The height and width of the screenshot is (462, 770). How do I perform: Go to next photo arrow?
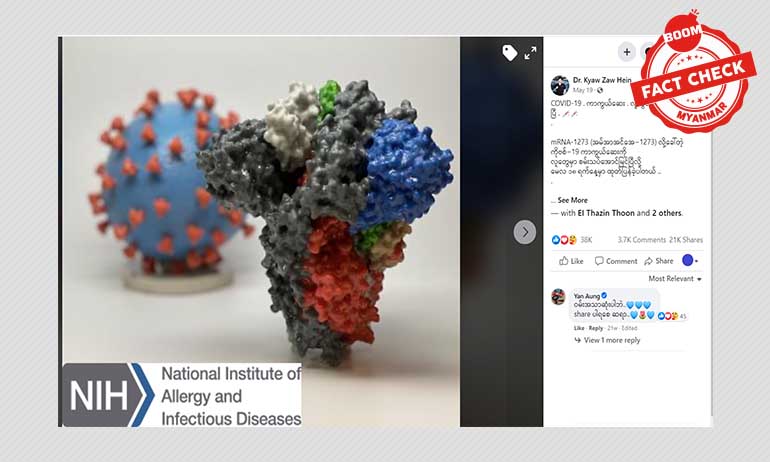524,232
